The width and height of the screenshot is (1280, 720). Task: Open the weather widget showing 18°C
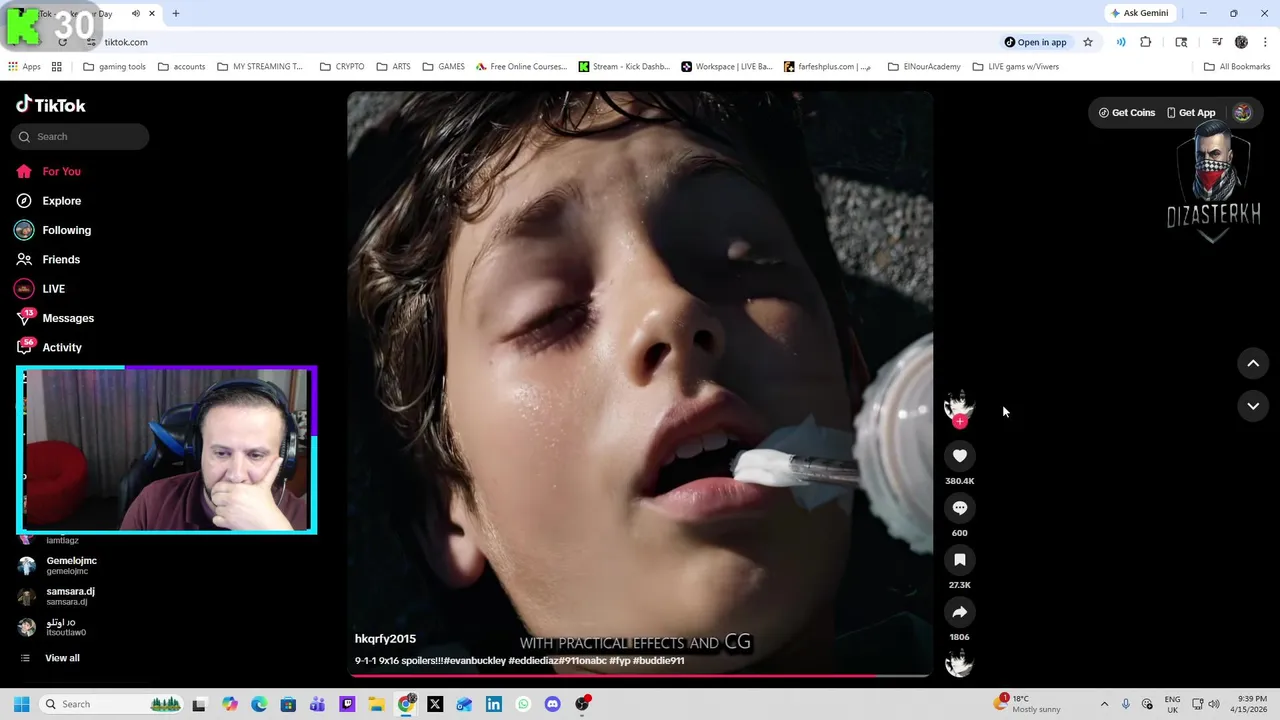point(1028,704)
